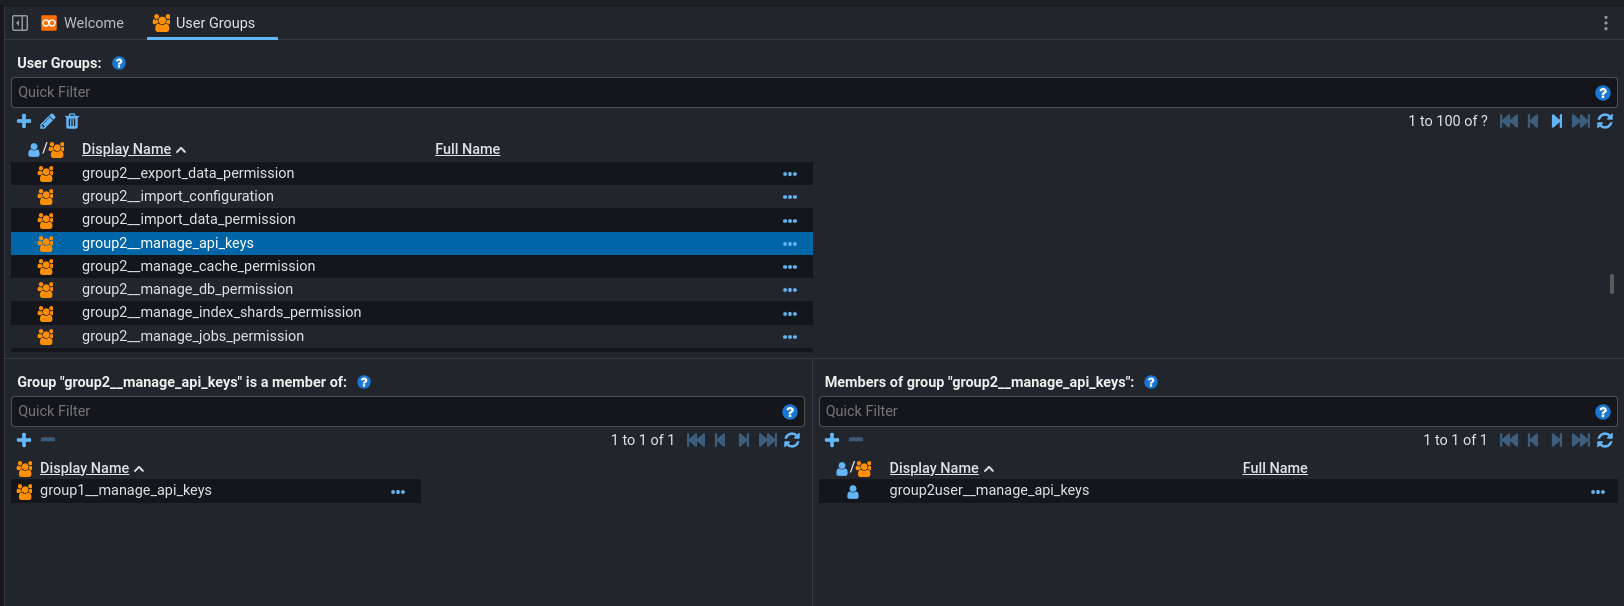Click the add user group plus icon
This screenshot has height=606, width=1624.
point(24,121)
